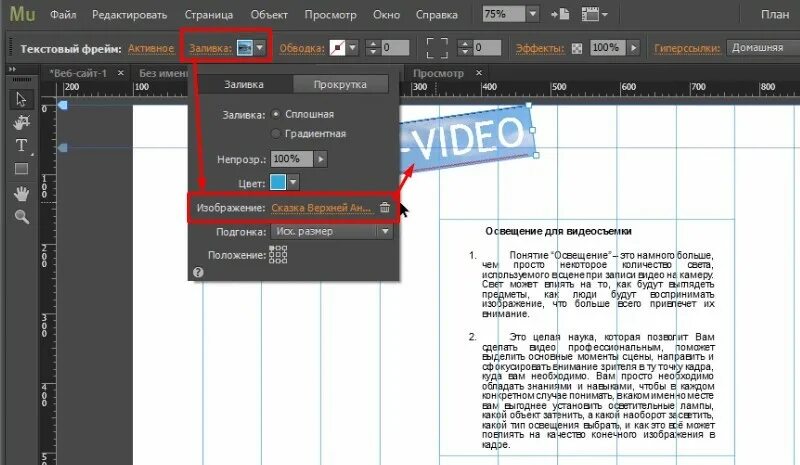Open the Справка menu
The image size is (800, 465).
coord(436,15)
